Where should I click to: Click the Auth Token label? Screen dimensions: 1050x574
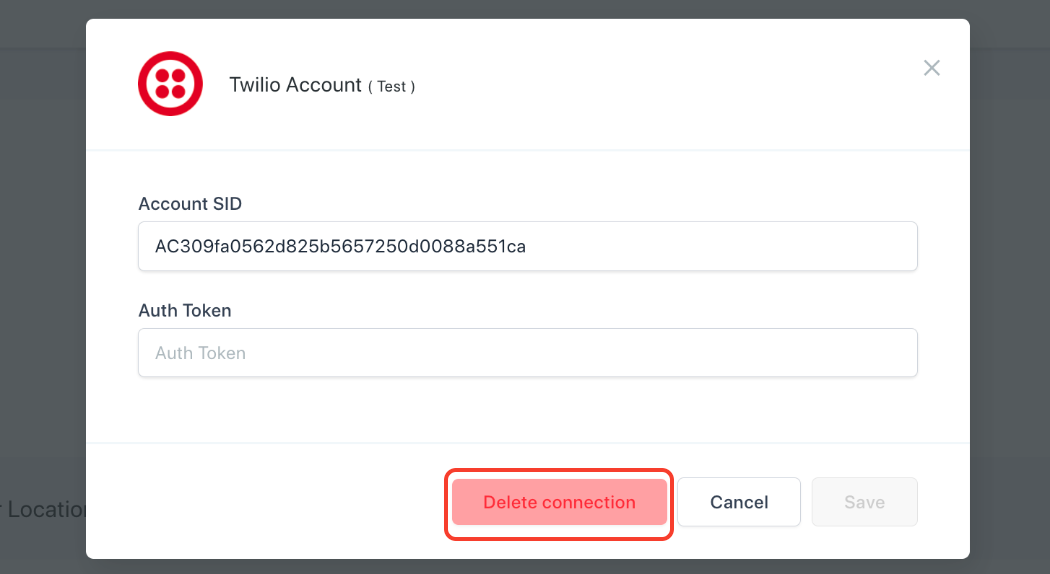pos(185,311)
